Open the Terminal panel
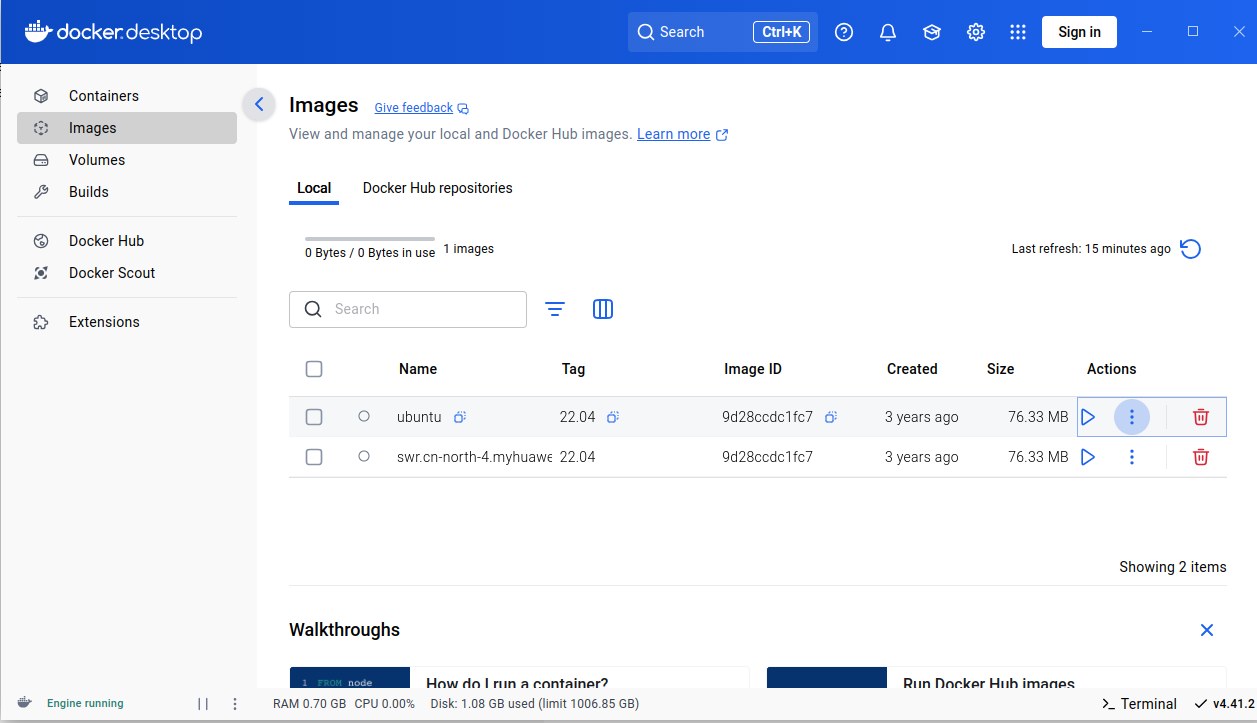 [1139, 704]
